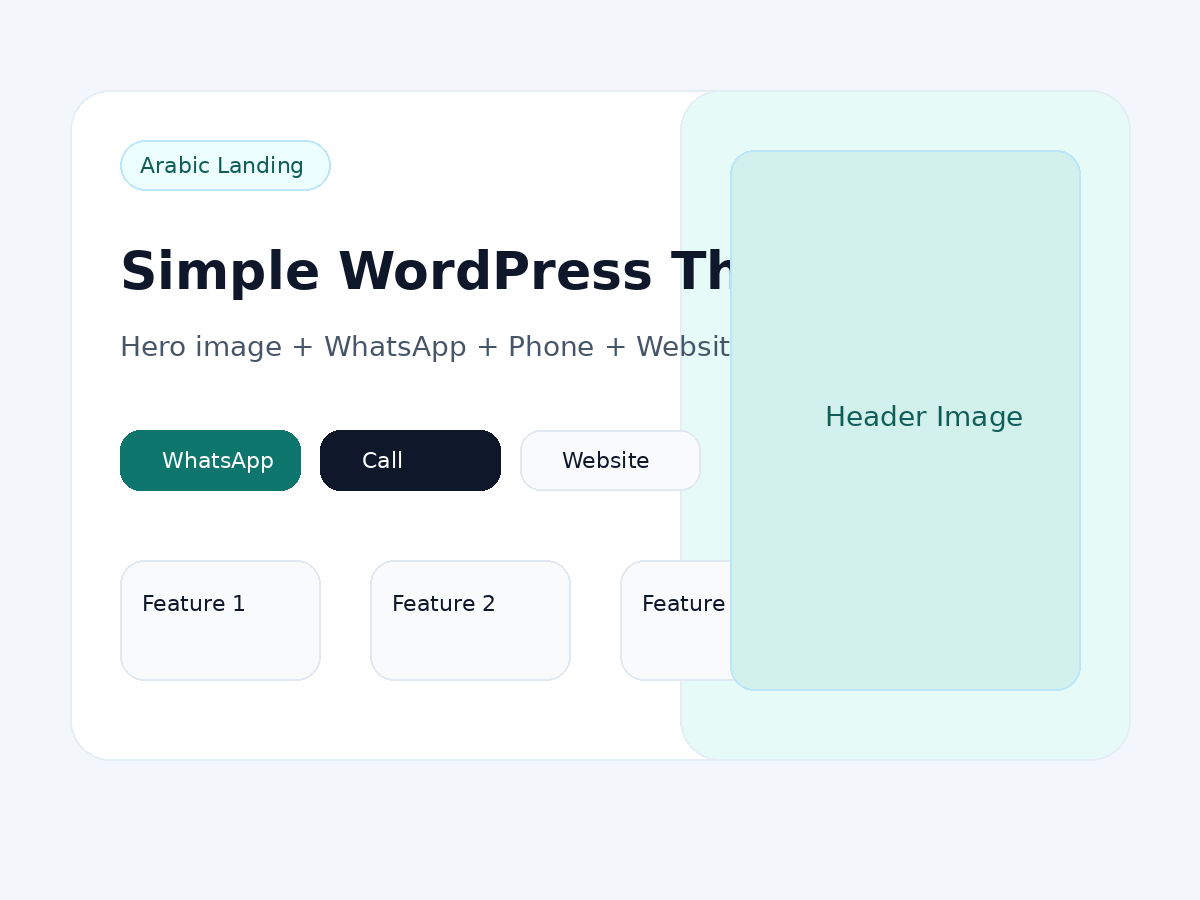Select the Feature 1 card
Viewport: 1200px width, 900px height.
pyautogui.click(x=220, y=620)
